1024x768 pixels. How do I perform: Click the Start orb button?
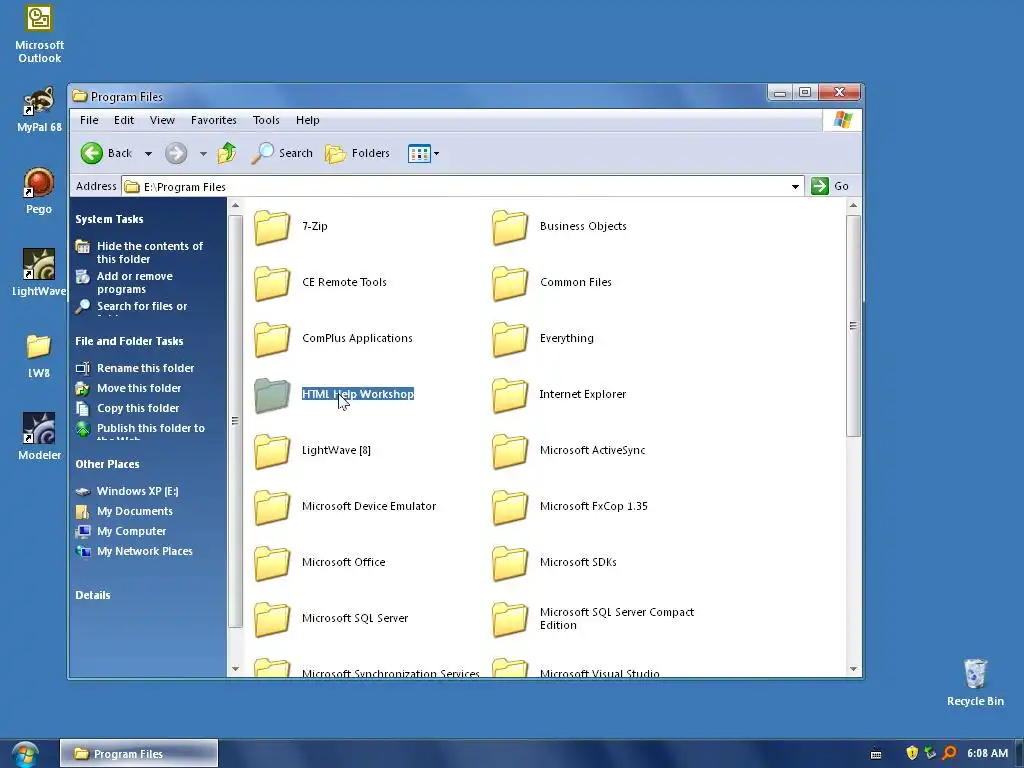coord(25,754)
